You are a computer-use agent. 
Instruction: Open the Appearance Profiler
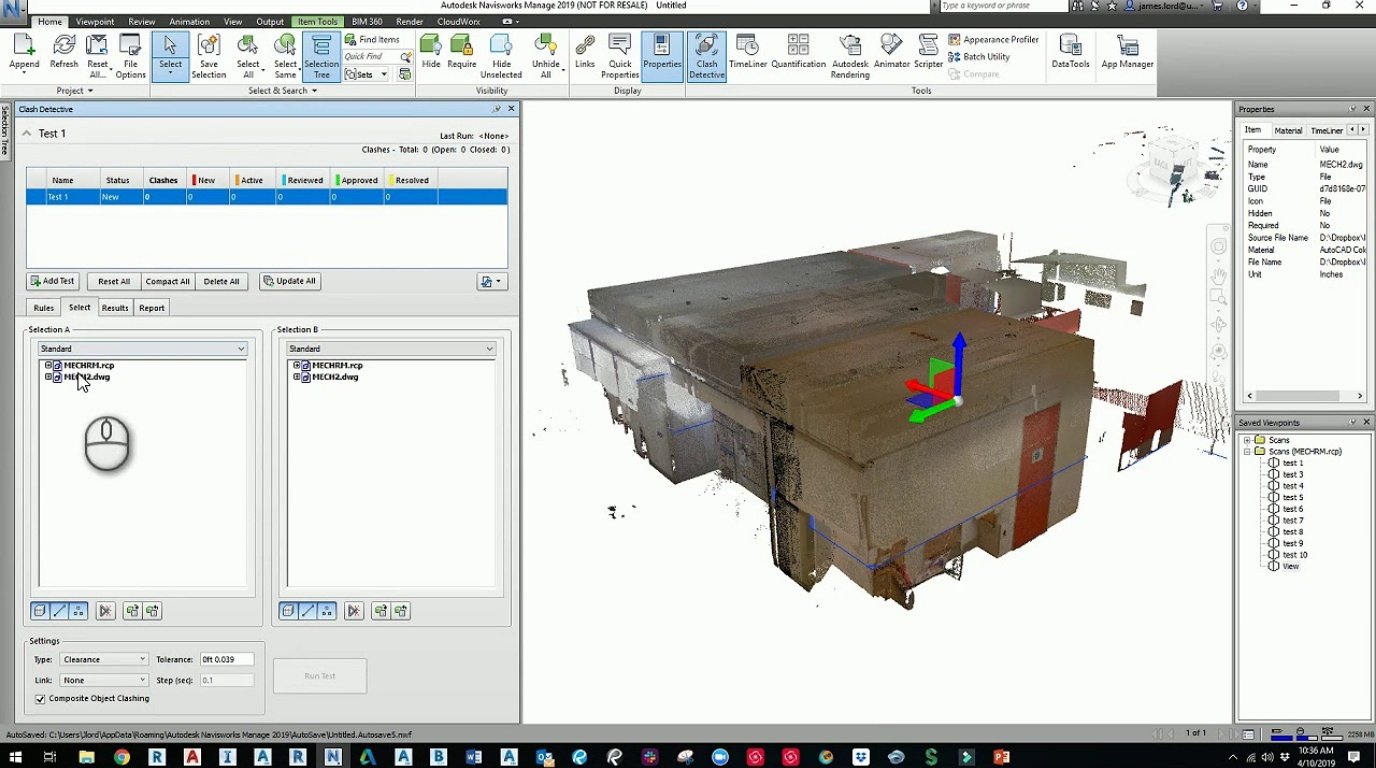[x=993, y=39]
